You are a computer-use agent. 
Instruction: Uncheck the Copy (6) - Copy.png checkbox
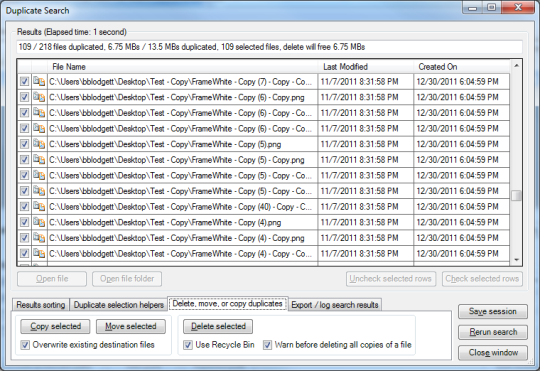tap(24, 97)
